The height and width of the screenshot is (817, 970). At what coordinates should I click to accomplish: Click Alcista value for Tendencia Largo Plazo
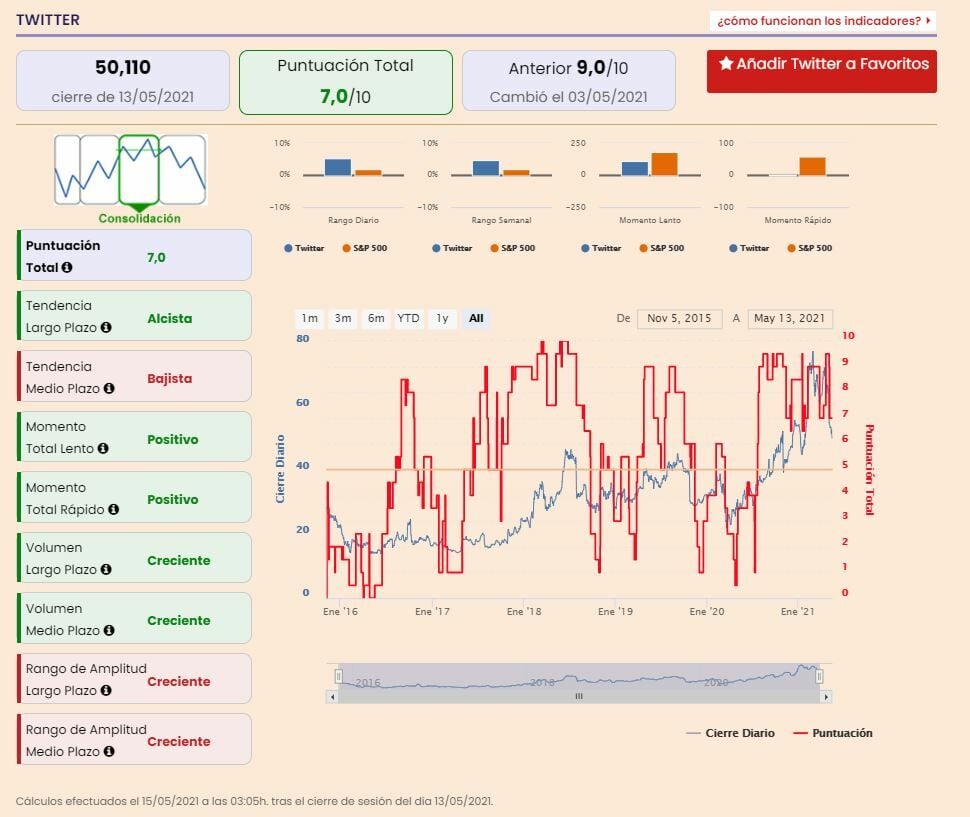pyautogui.click(x=170, y=319)
